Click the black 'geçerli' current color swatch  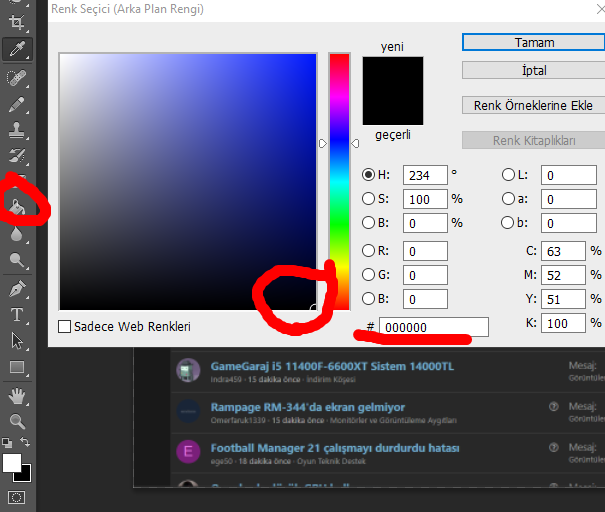(393, 108)
